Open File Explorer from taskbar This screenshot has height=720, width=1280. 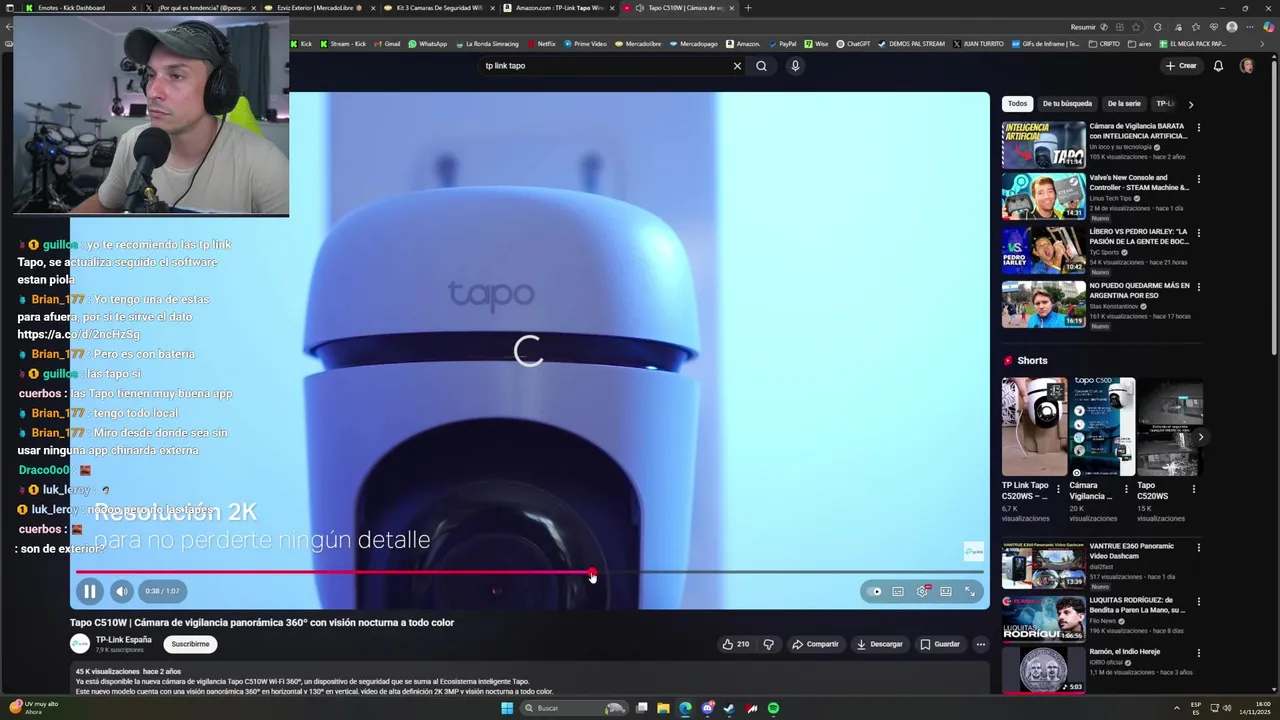tap(663, 708)
